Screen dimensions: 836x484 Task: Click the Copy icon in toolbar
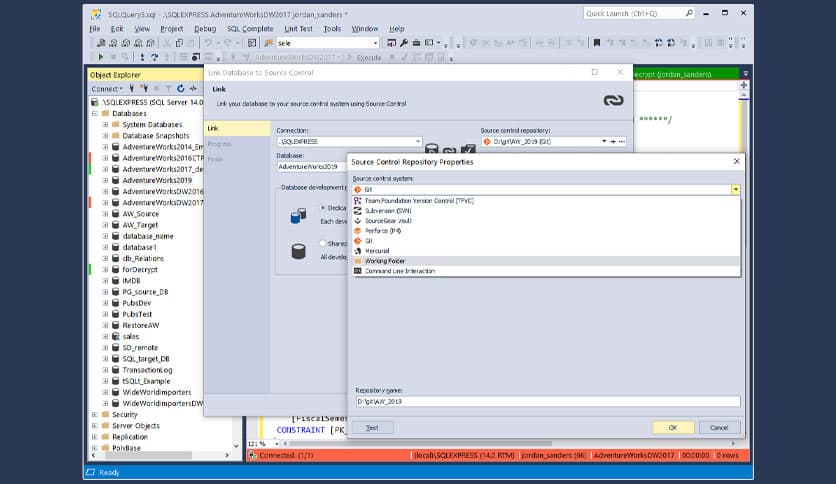(180, 43)
